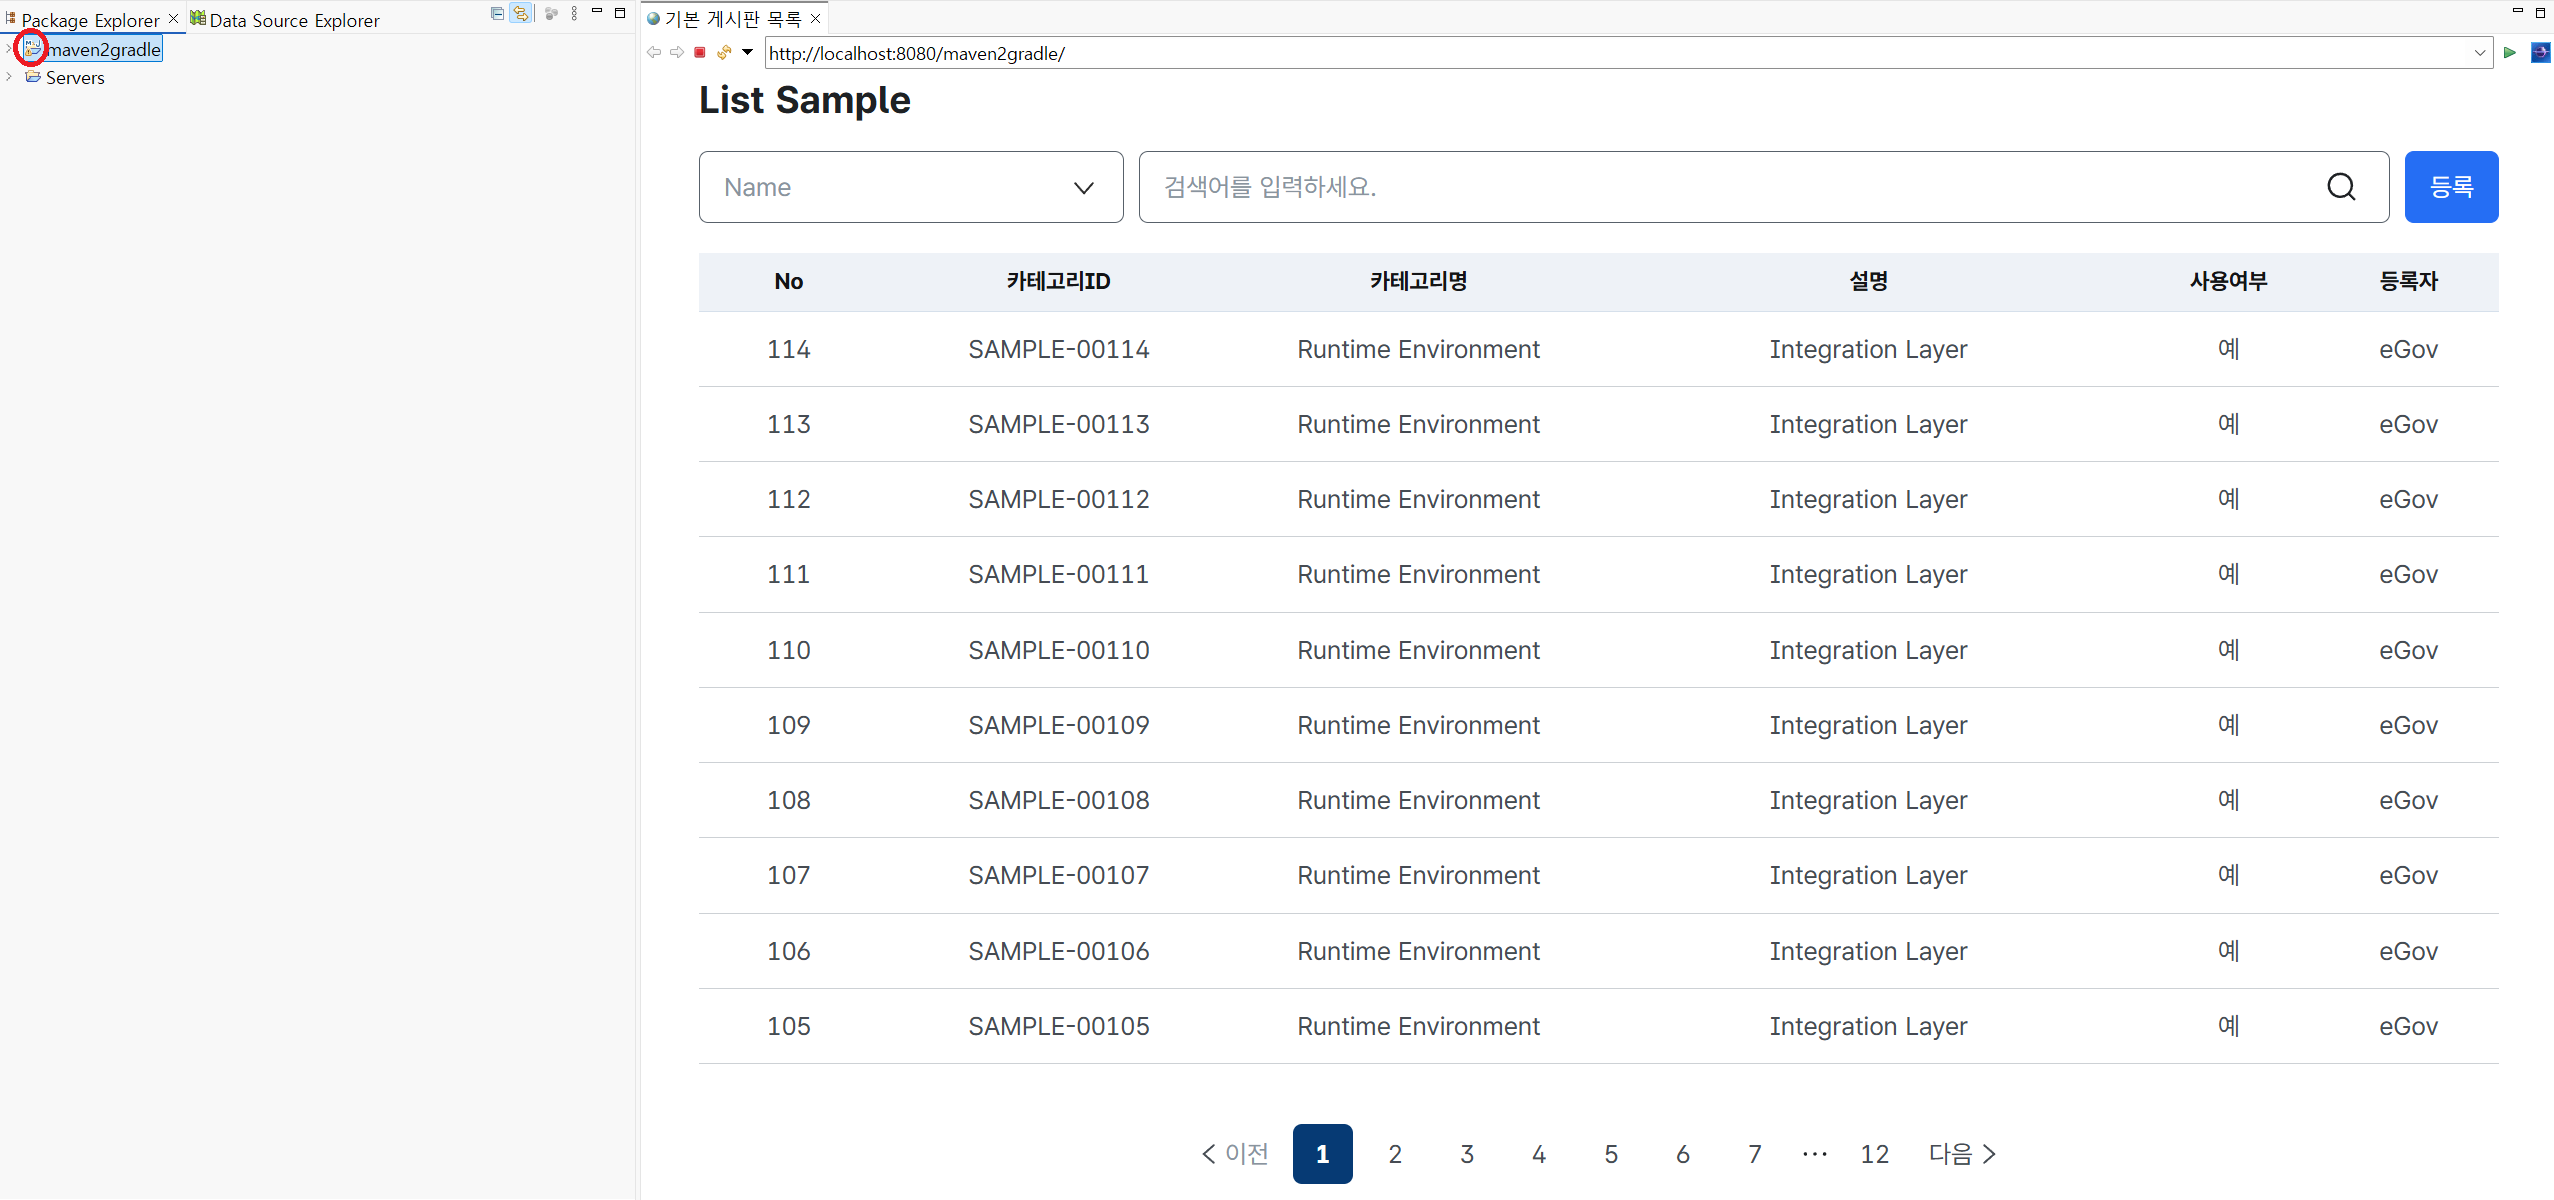Click the browser Refresh page icon
Viewport: 2554px width, 1200px height.
[724, 52]
